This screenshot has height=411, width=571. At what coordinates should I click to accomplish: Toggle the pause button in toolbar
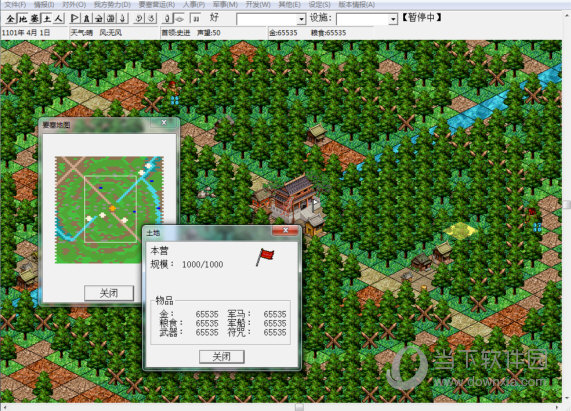[196, 18]
